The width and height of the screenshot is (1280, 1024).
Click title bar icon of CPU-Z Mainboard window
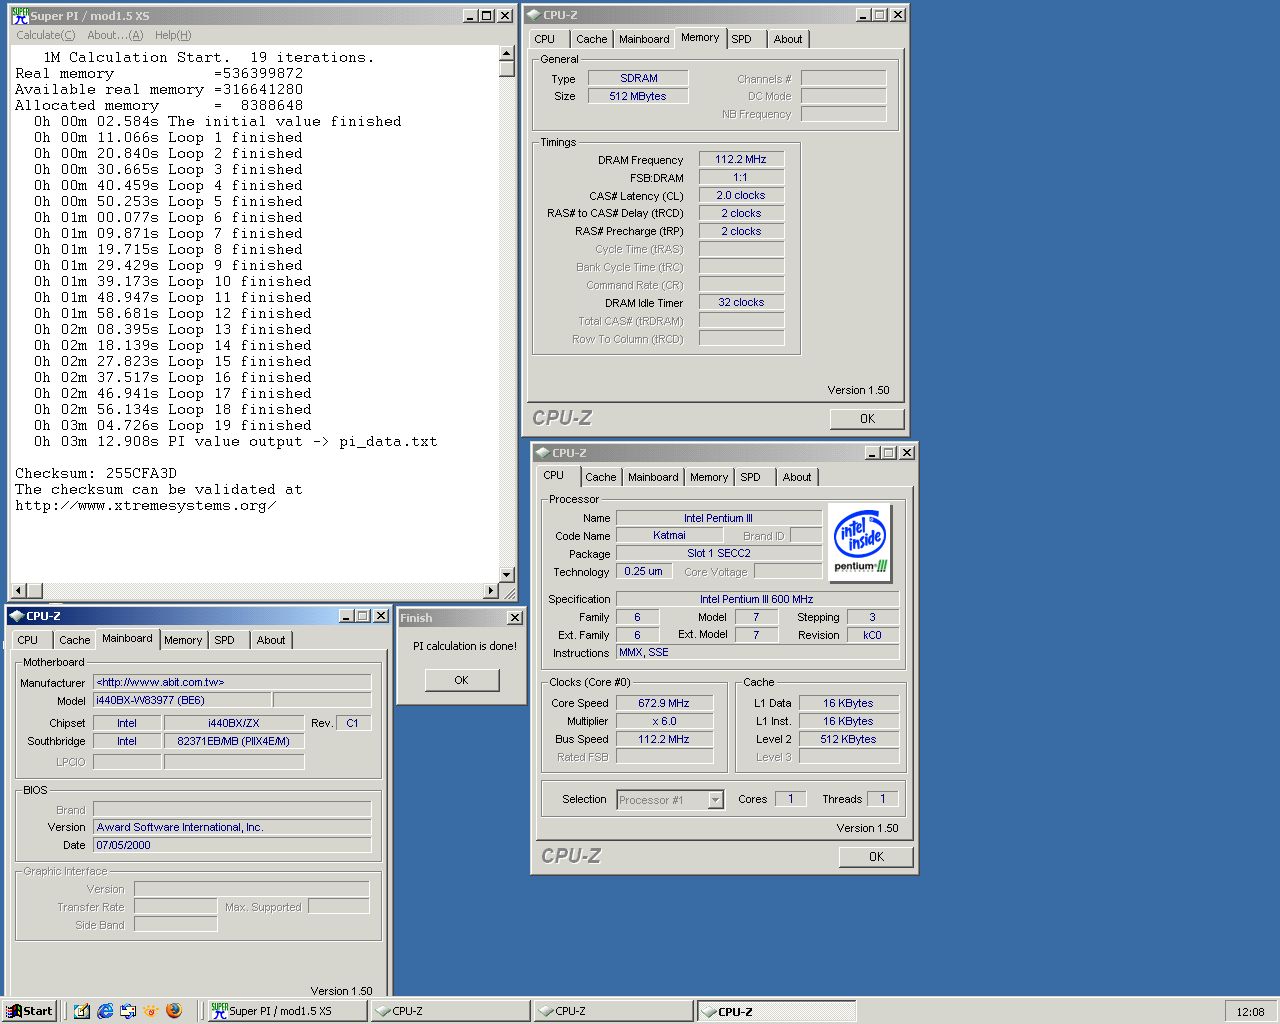pos(17,616)
